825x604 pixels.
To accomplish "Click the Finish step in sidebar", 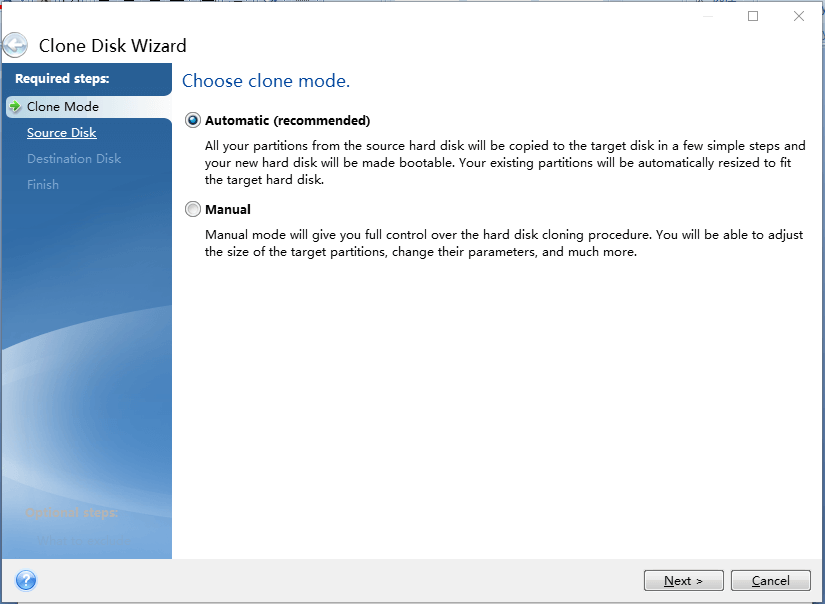I will 43,185.
